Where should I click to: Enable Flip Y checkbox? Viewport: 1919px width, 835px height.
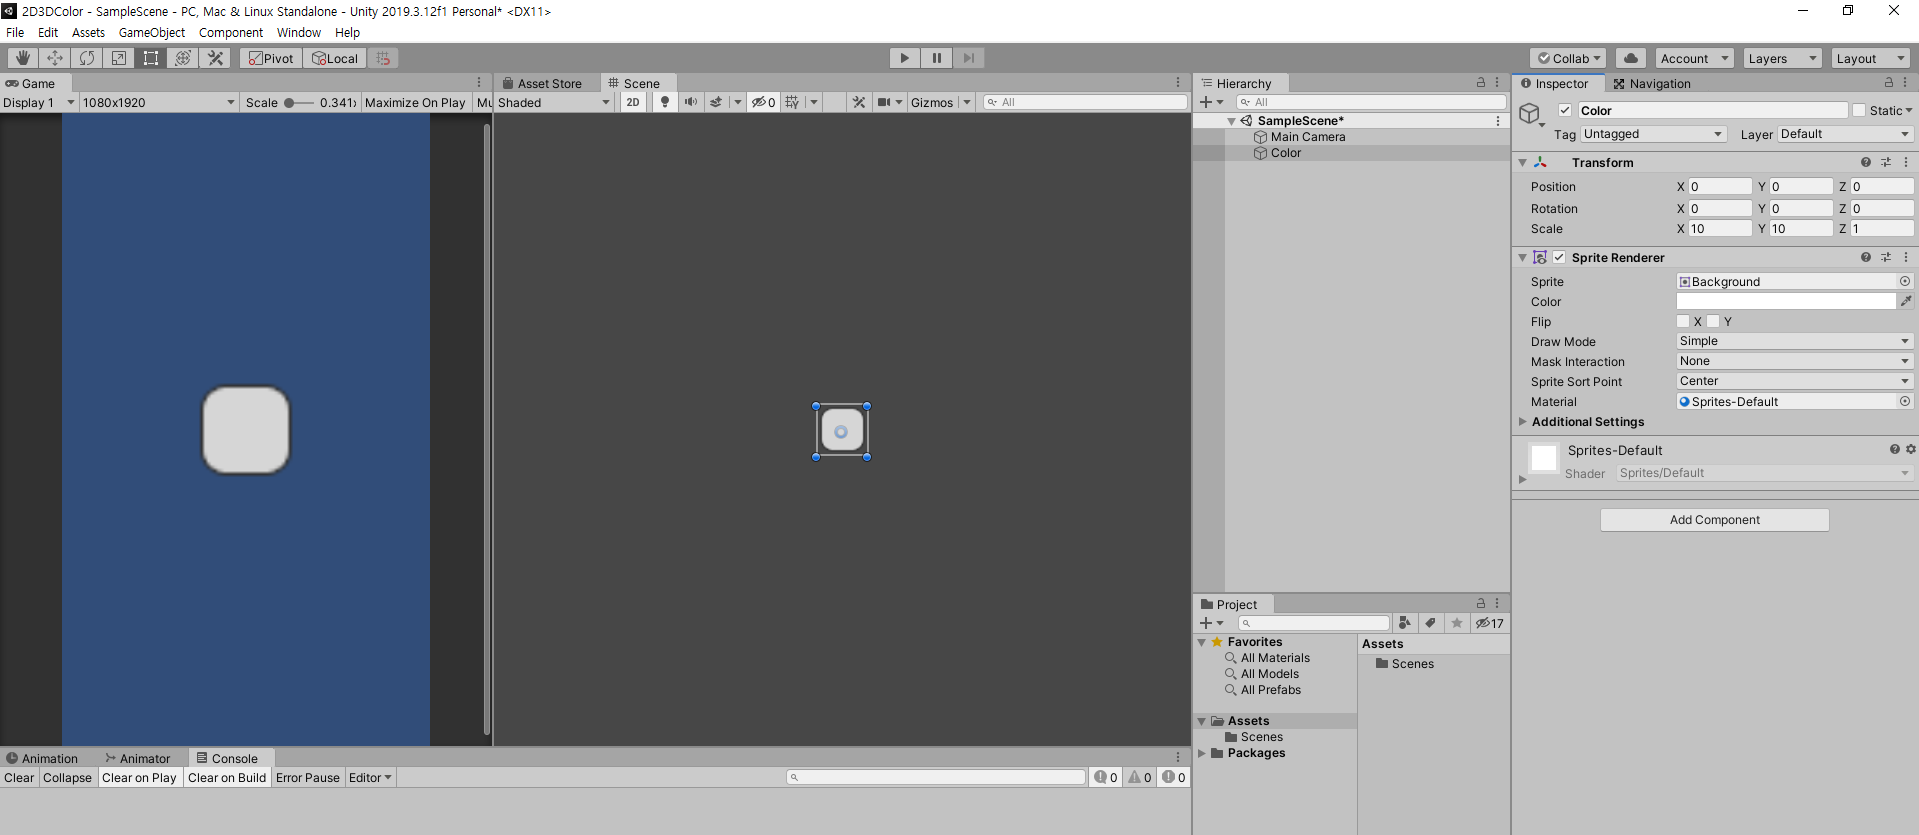tap(1713, 321)
